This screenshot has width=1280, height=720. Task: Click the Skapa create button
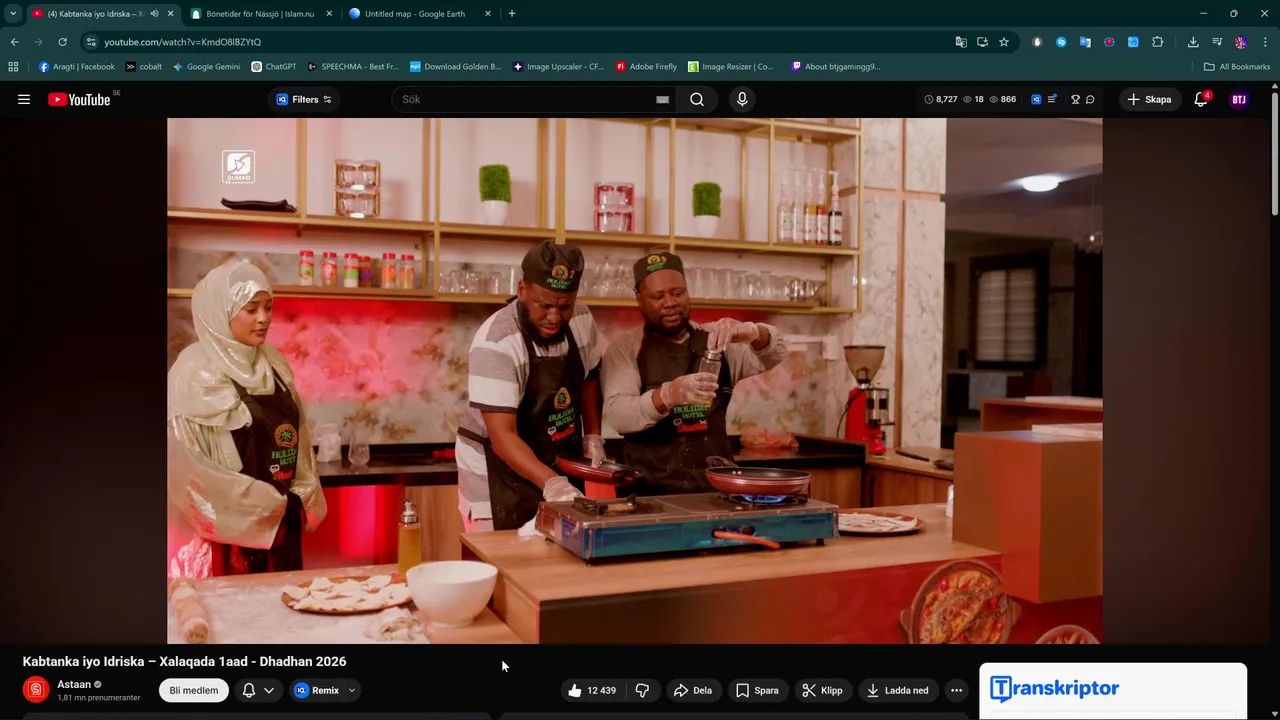[x=1149, y=99]
